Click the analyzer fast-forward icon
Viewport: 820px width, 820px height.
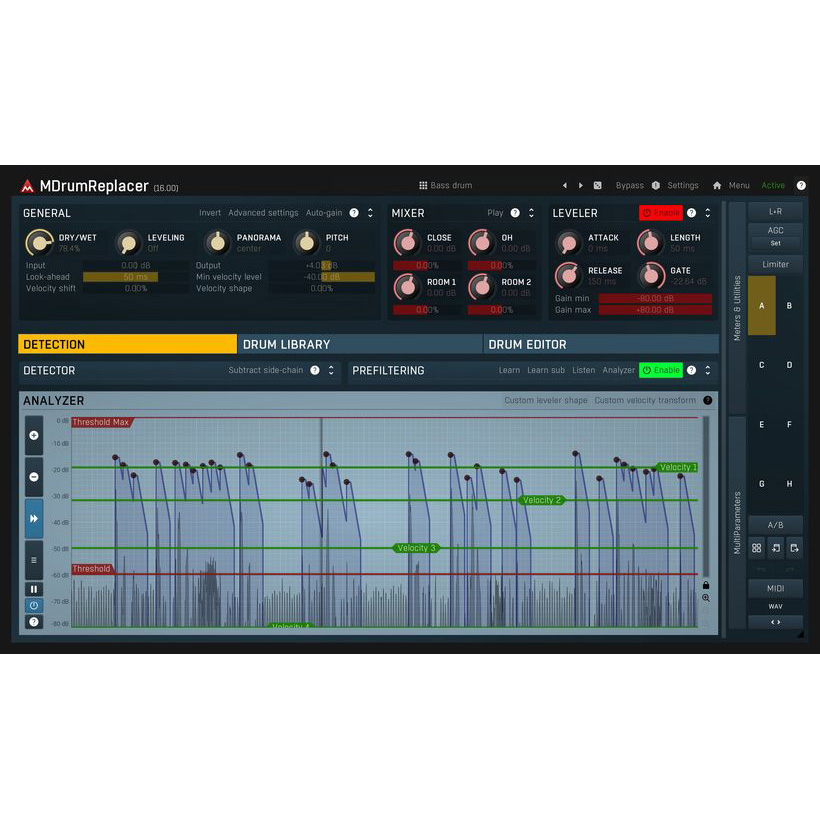coord(34,518)
